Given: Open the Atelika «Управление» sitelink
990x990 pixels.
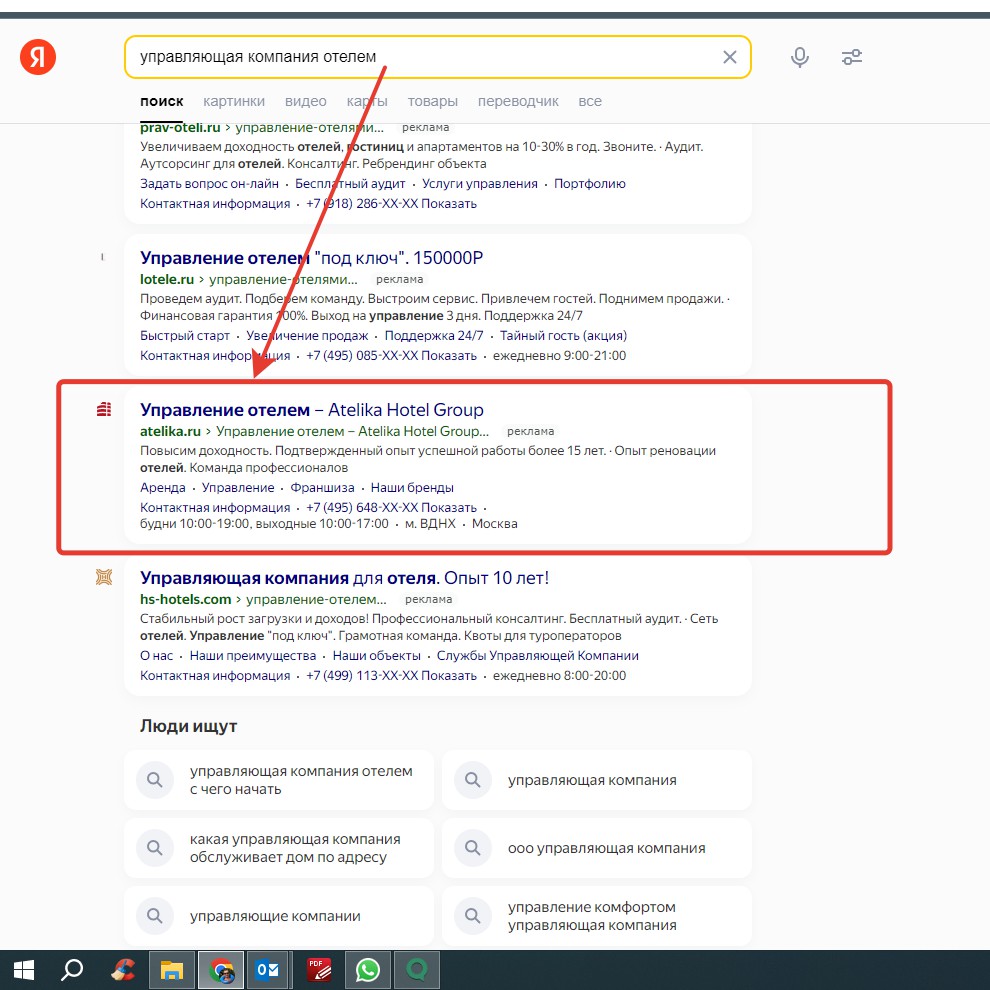Looking at the screenshot, I should [x=238, y=487].
